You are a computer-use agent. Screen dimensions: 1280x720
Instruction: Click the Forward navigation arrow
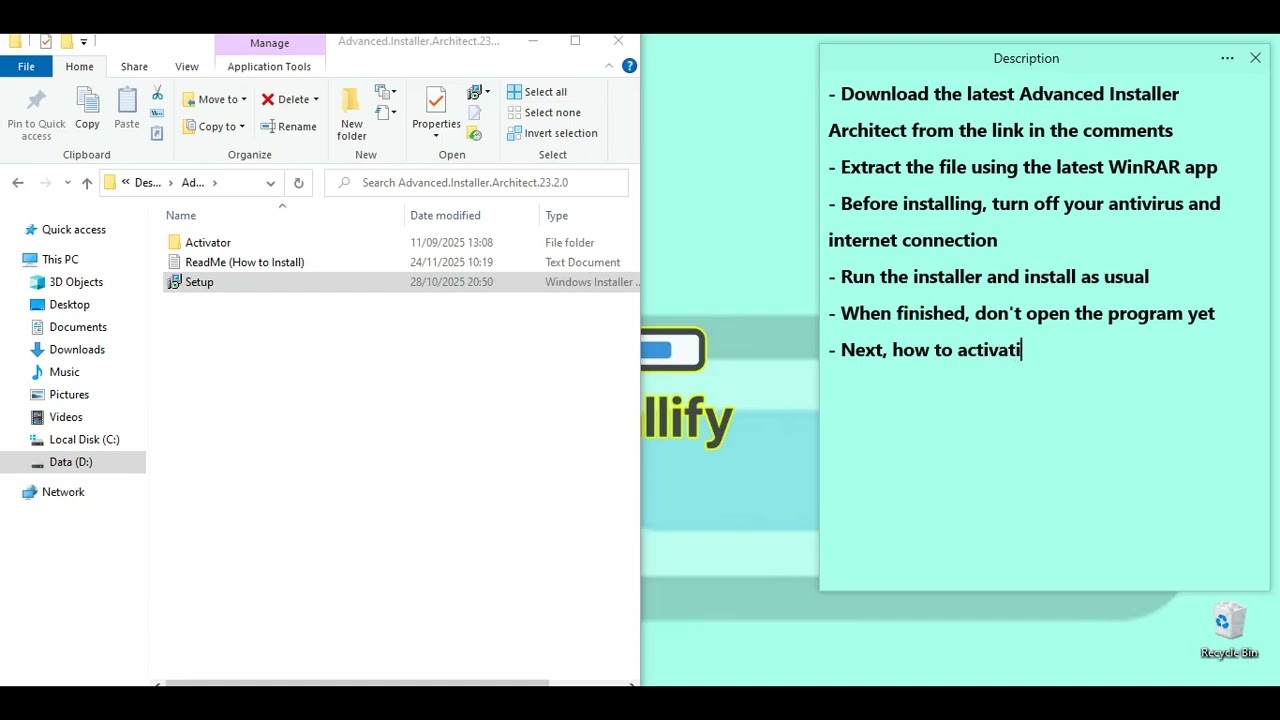pyautogui.click(x=45, y=183)
